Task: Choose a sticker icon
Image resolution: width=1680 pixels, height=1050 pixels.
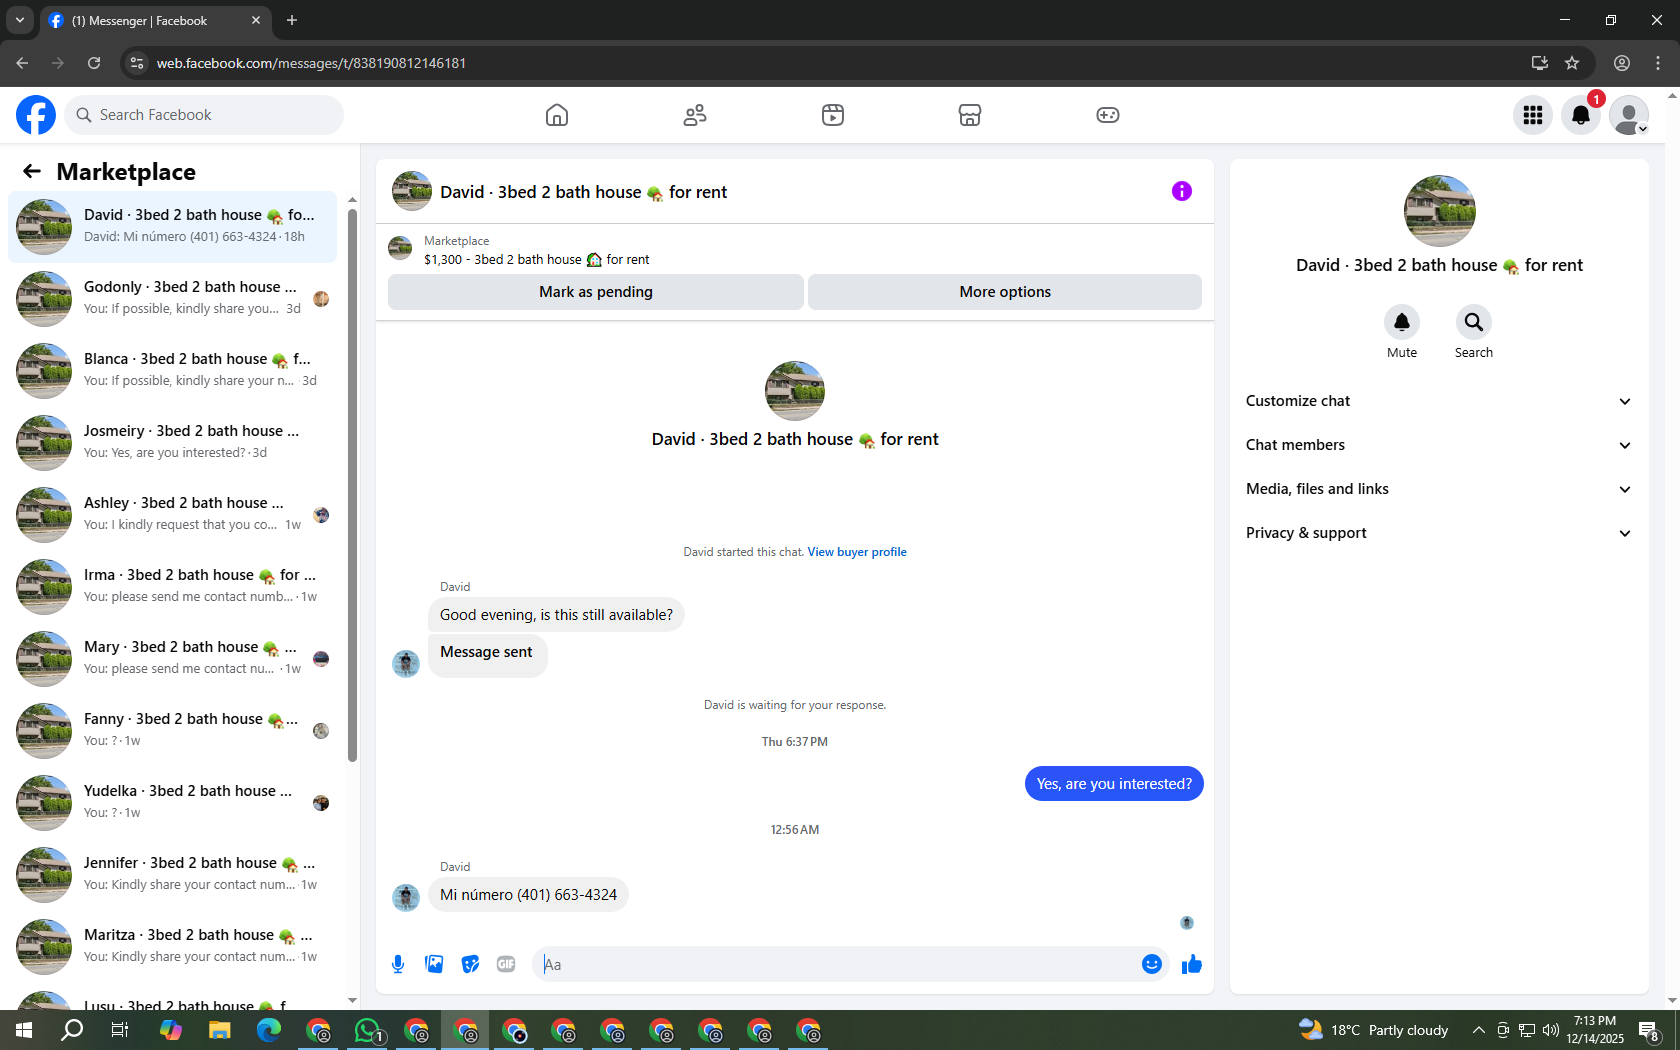Action: (x=470, y=964)
